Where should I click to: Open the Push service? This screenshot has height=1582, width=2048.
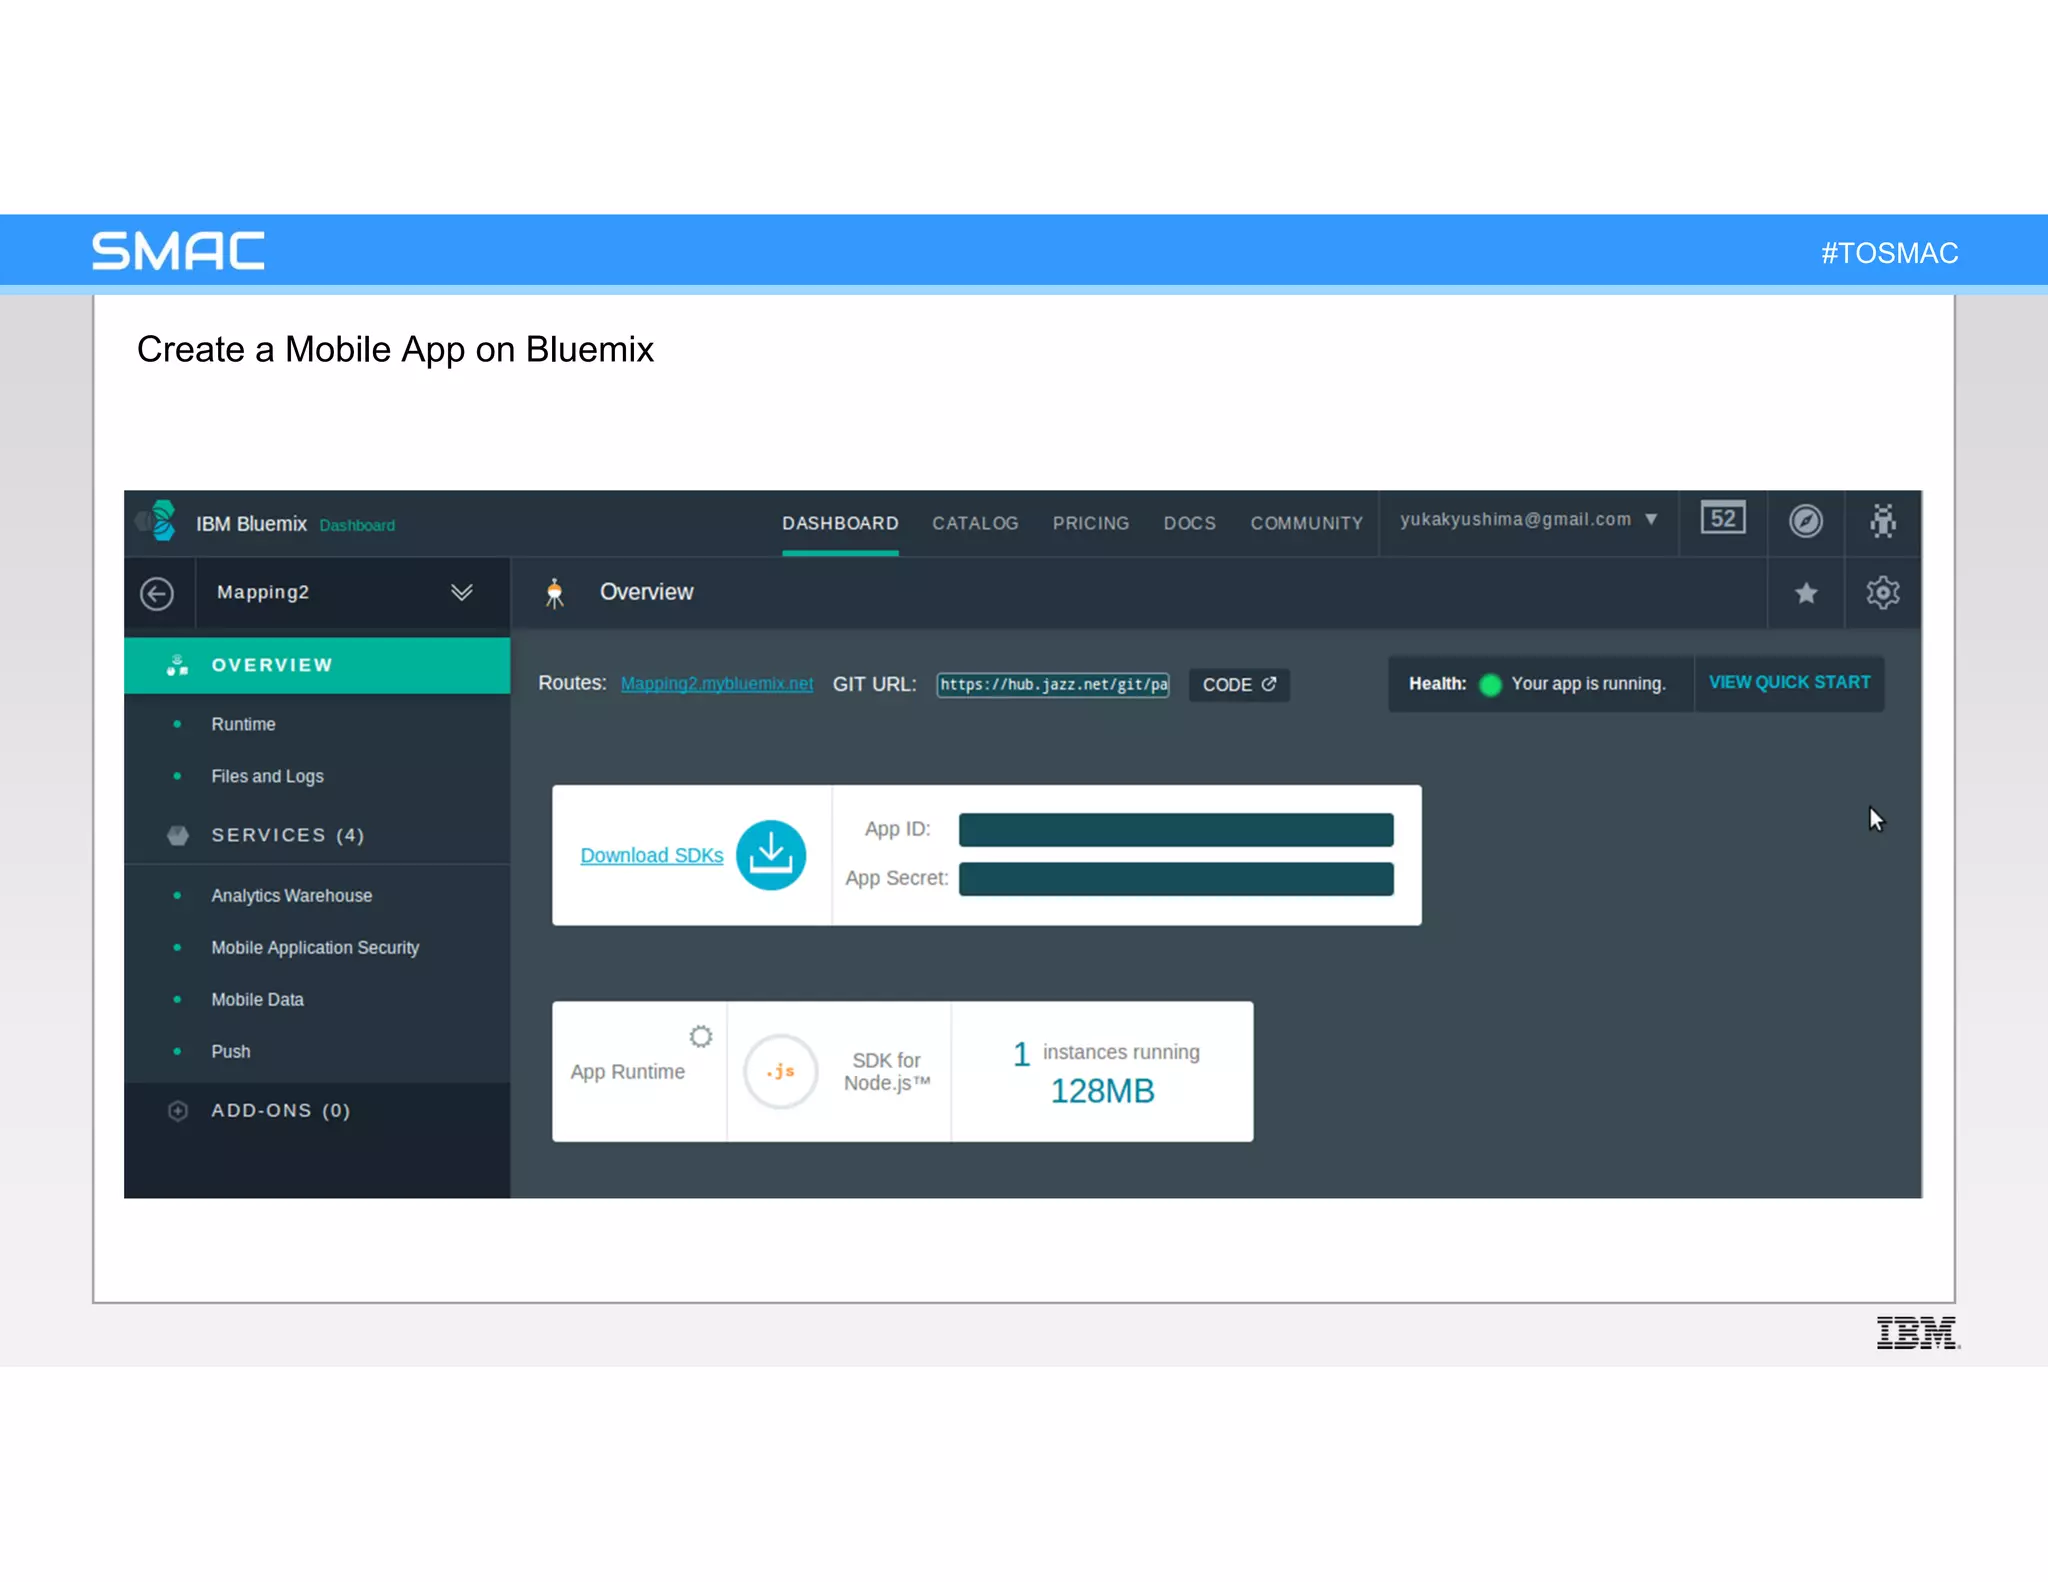point(230,1052)
